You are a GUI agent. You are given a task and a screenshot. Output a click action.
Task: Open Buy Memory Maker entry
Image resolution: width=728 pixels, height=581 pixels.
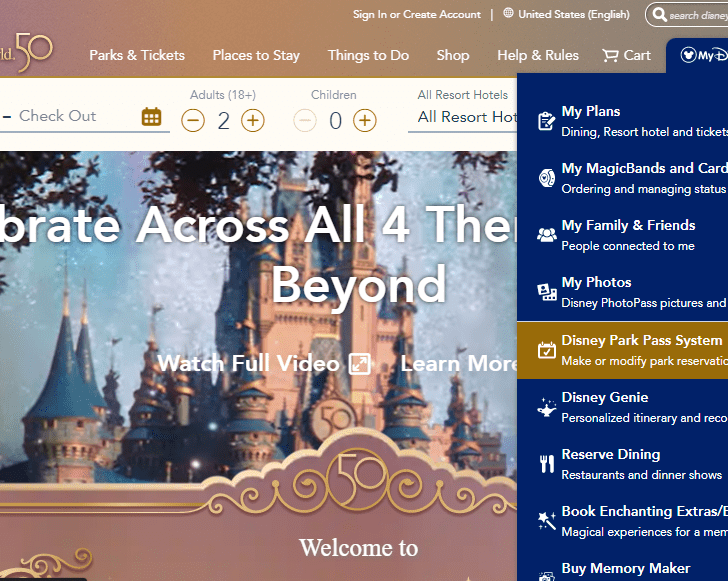click(622, 568)
